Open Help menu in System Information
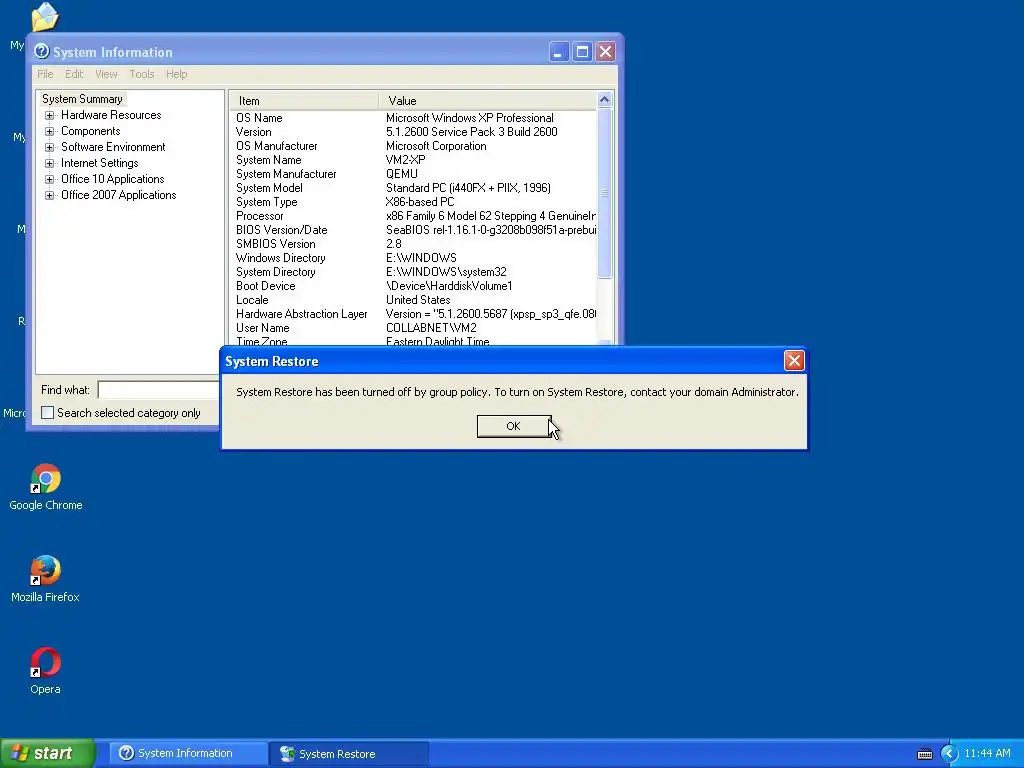This screenshot has height=768, width=1024. pos(176,74)
